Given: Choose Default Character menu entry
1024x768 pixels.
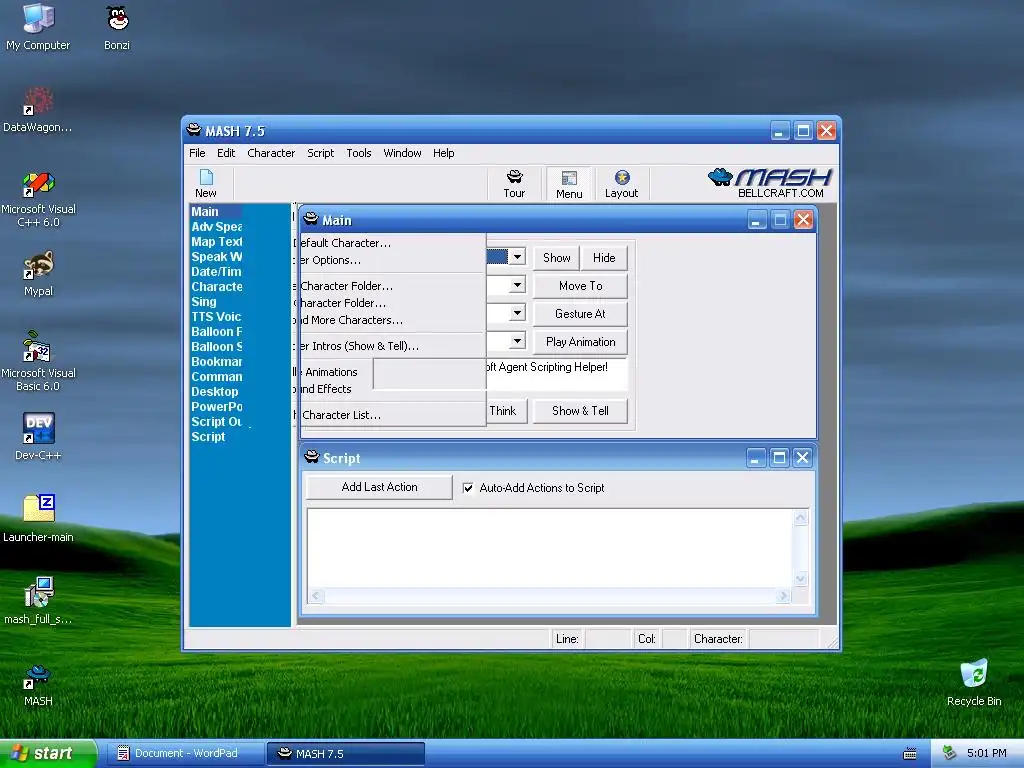Looking at the screenshot, I should coord(389,243).
